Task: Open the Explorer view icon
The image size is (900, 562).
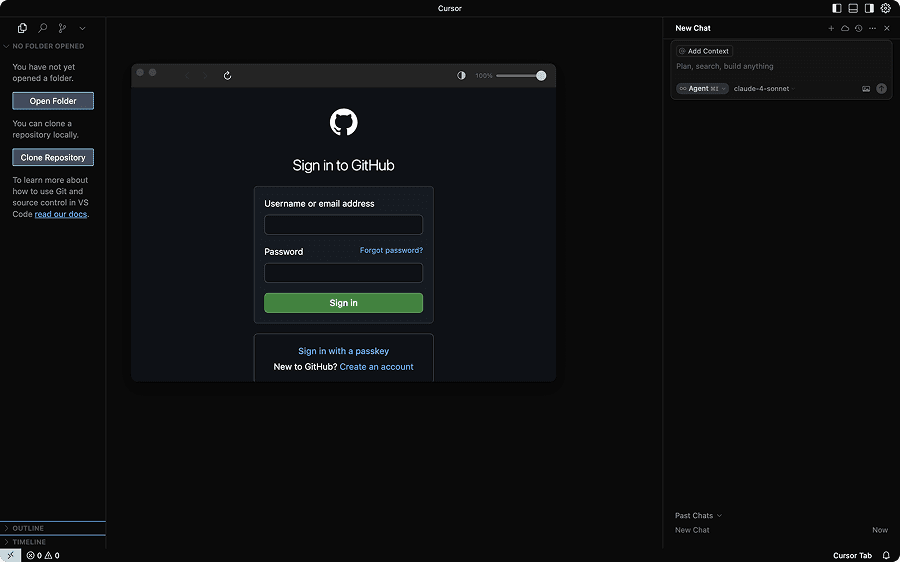Action: pos(22,28)
